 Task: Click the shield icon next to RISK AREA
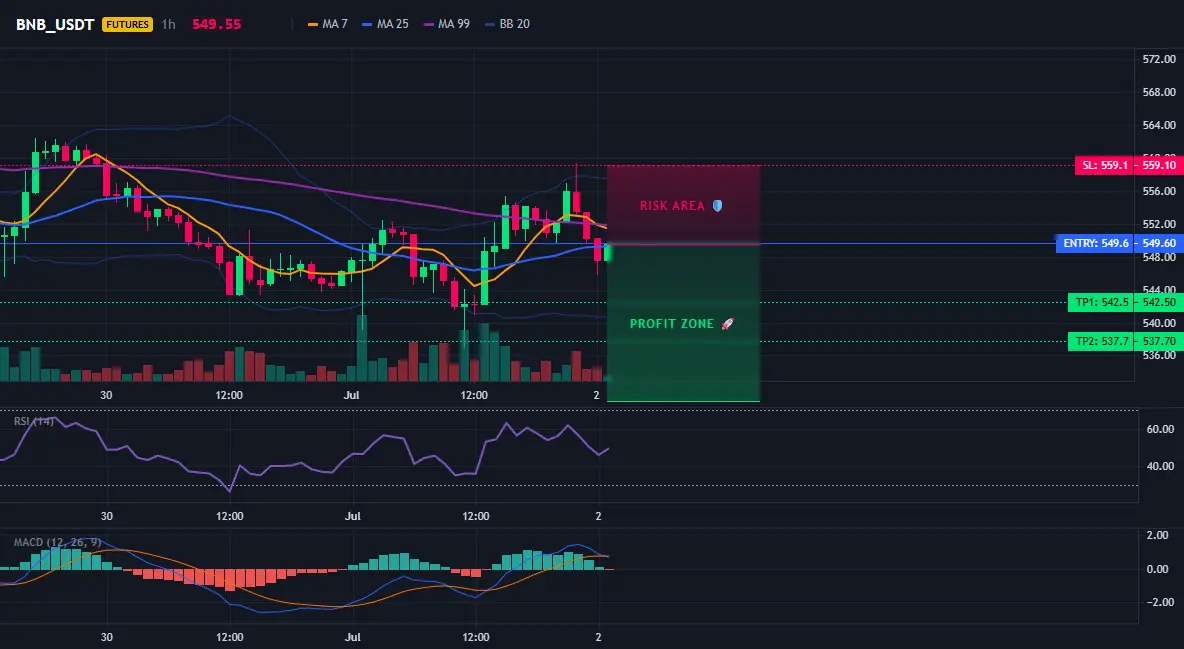coord(717,206)
